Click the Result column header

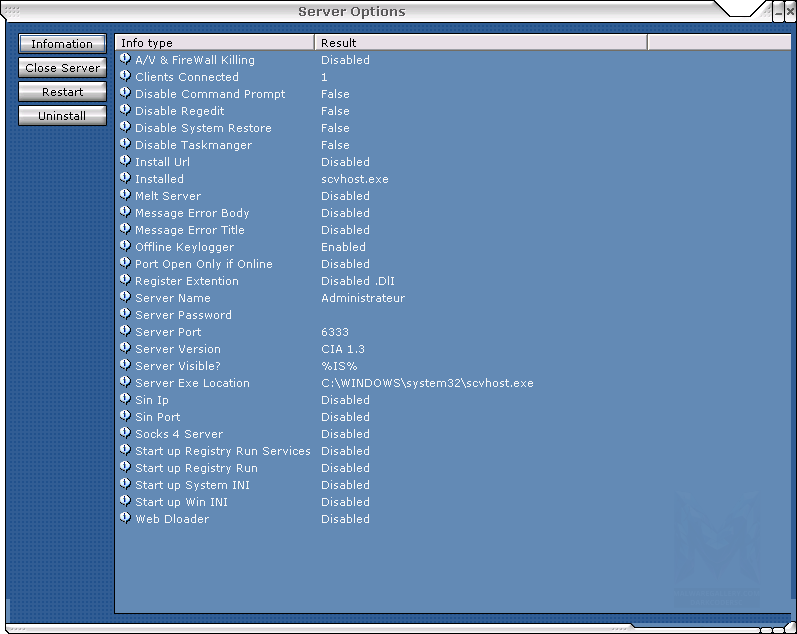point(480,43)
